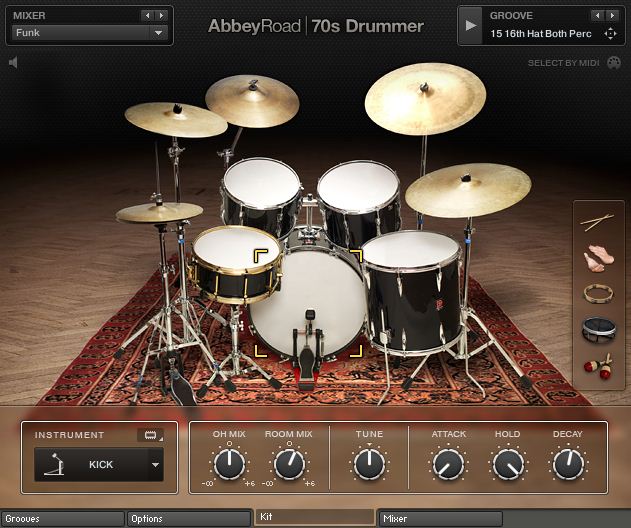
Task: Select the snare drum icon in side panel
Action: tap(599, 329)
